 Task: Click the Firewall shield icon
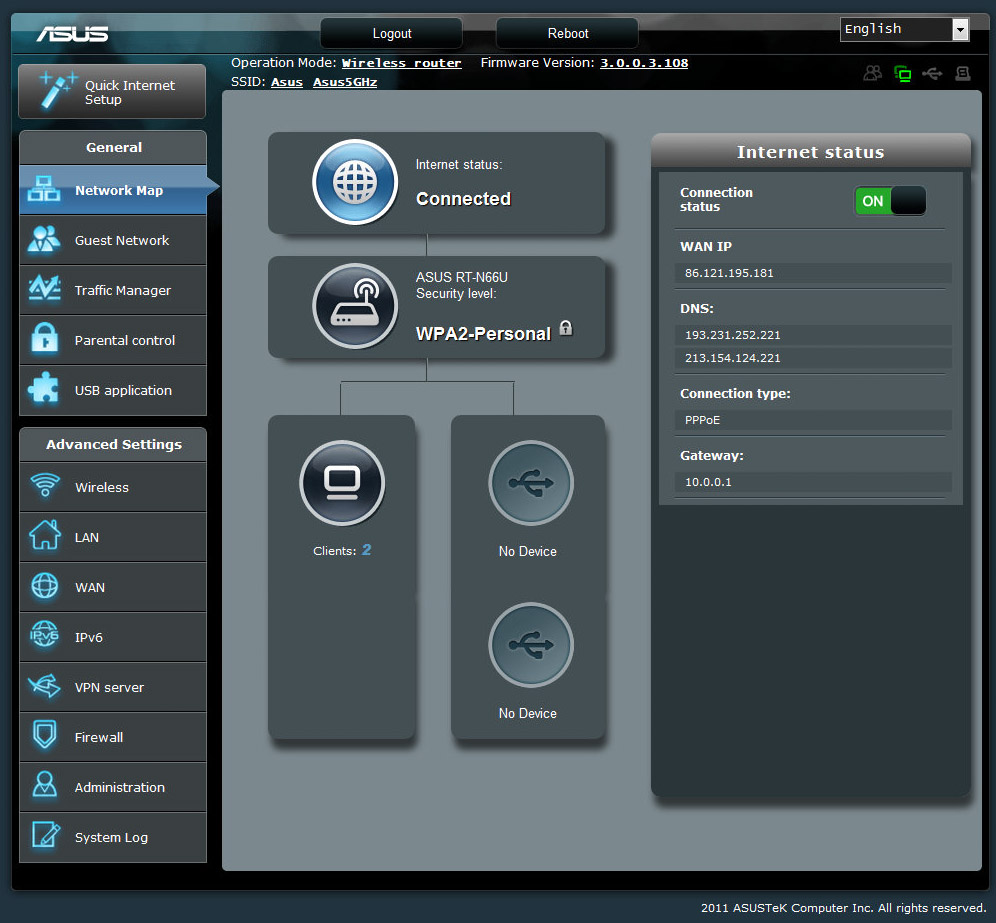click(44, 735)
